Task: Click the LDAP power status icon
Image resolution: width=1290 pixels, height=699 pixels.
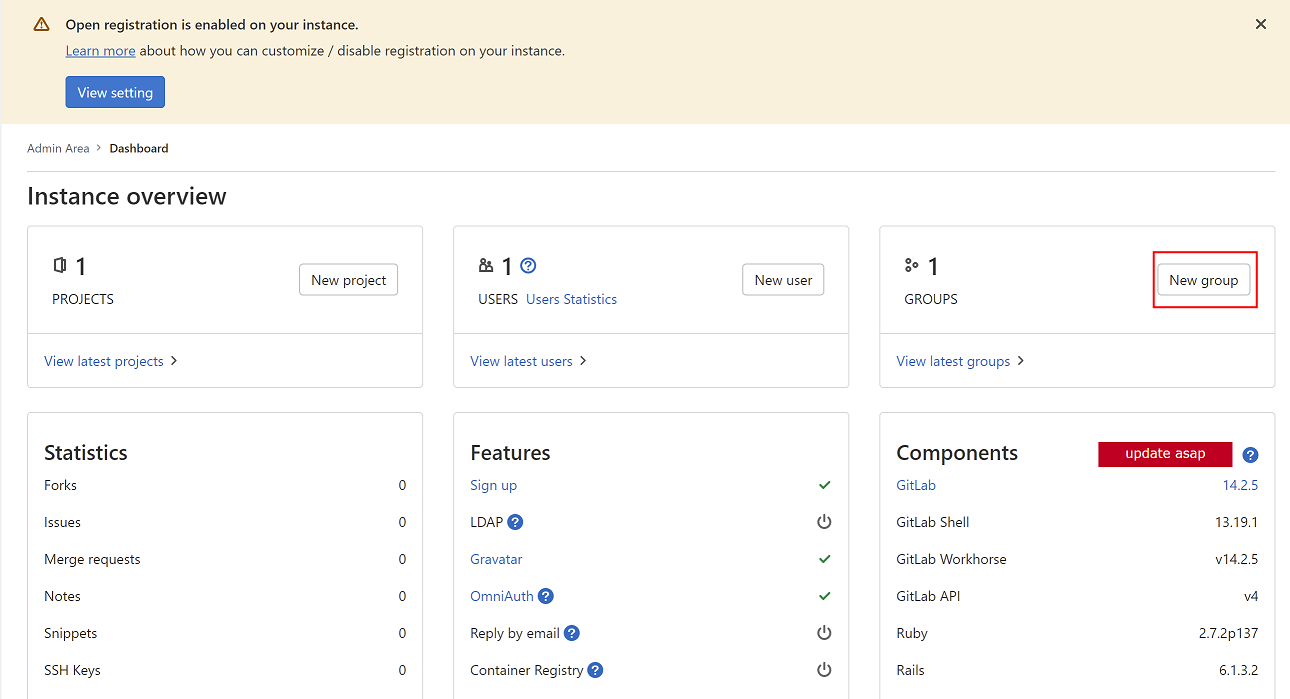Action: 824,522
